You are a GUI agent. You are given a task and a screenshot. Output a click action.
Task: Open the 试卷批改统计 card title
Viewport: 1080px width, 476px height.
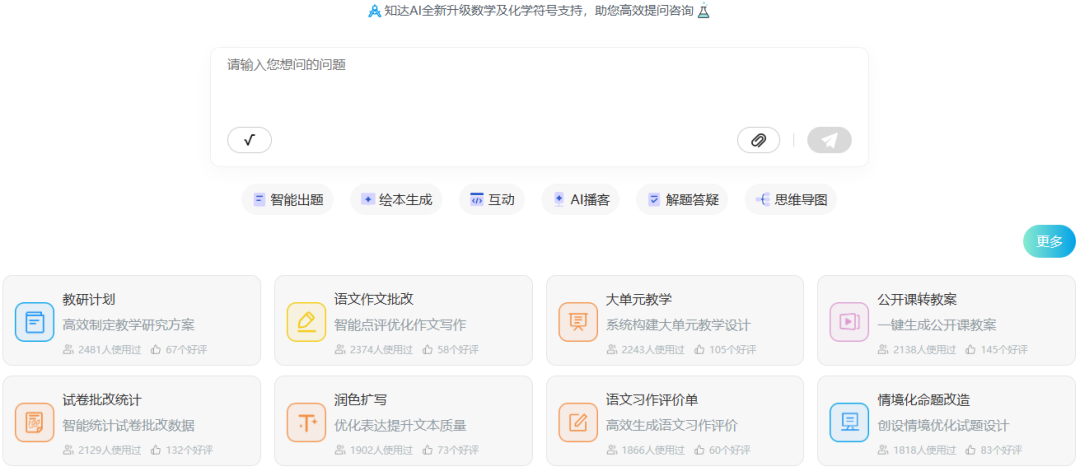coord(102,400)
